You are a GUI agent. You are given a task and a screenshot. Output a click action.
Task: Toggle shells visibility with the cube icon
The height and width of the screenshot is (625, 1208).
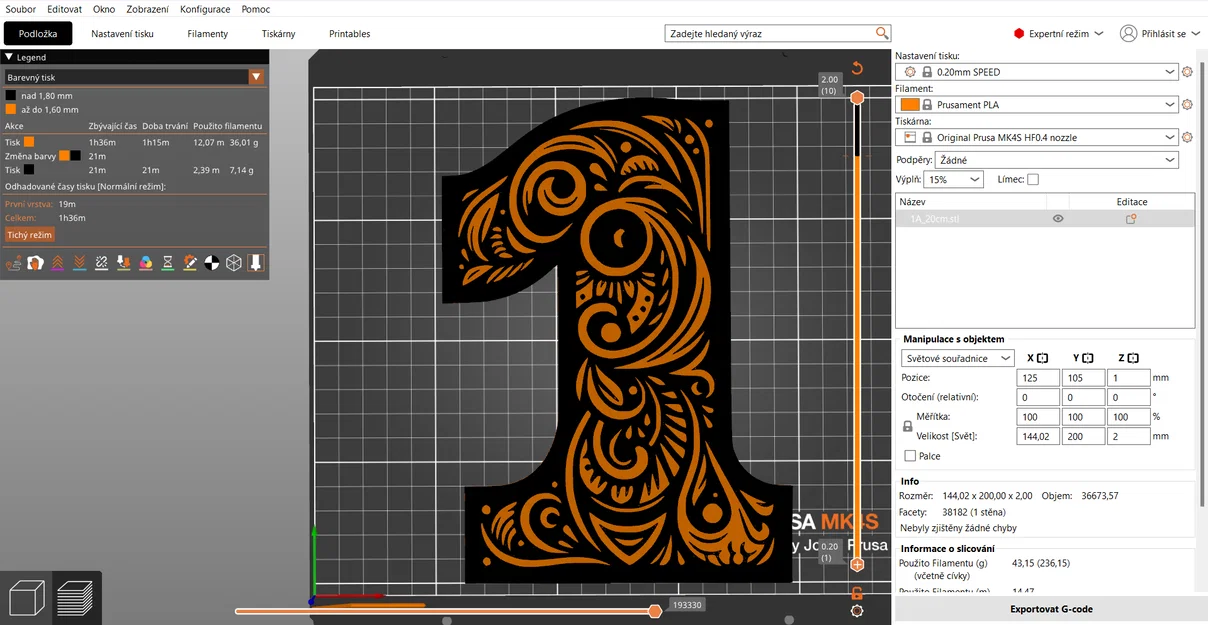(x=233, y=263)
